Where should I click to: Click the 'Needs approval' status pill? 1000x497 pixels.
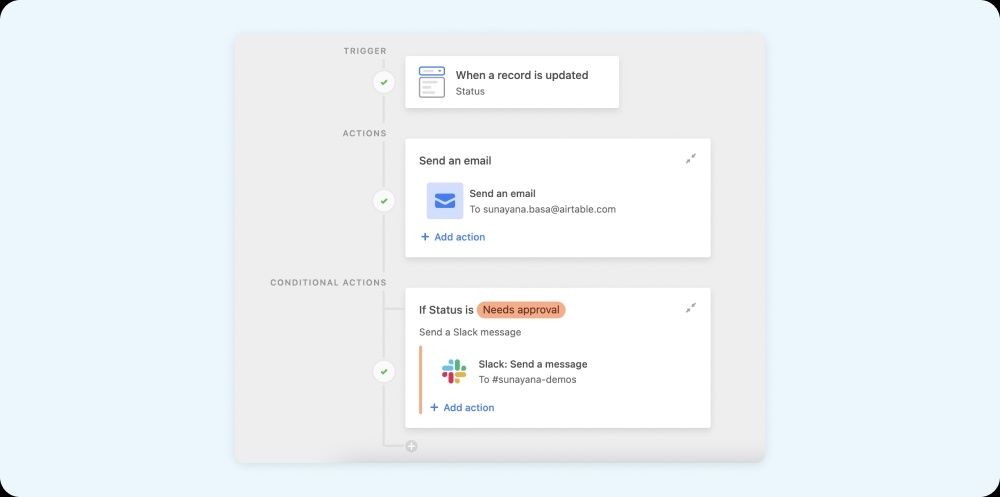[521, 310]
